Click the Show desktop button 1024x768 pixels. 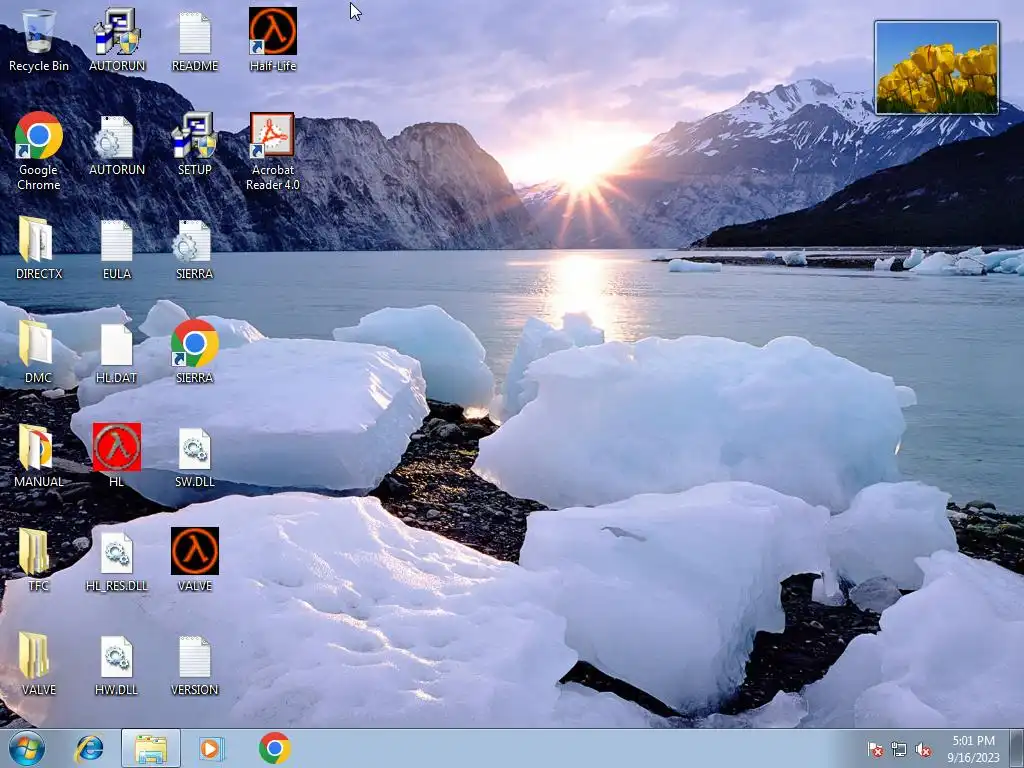1017,748
